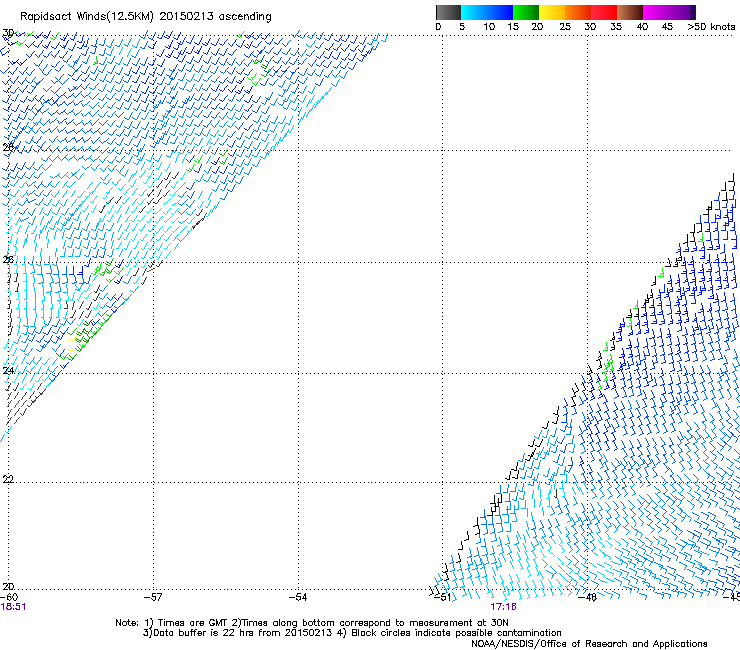This screenshot has height=650, width=740.
Task: Click the brown 35-40 knots legend swatch
Action: [630, 12]
